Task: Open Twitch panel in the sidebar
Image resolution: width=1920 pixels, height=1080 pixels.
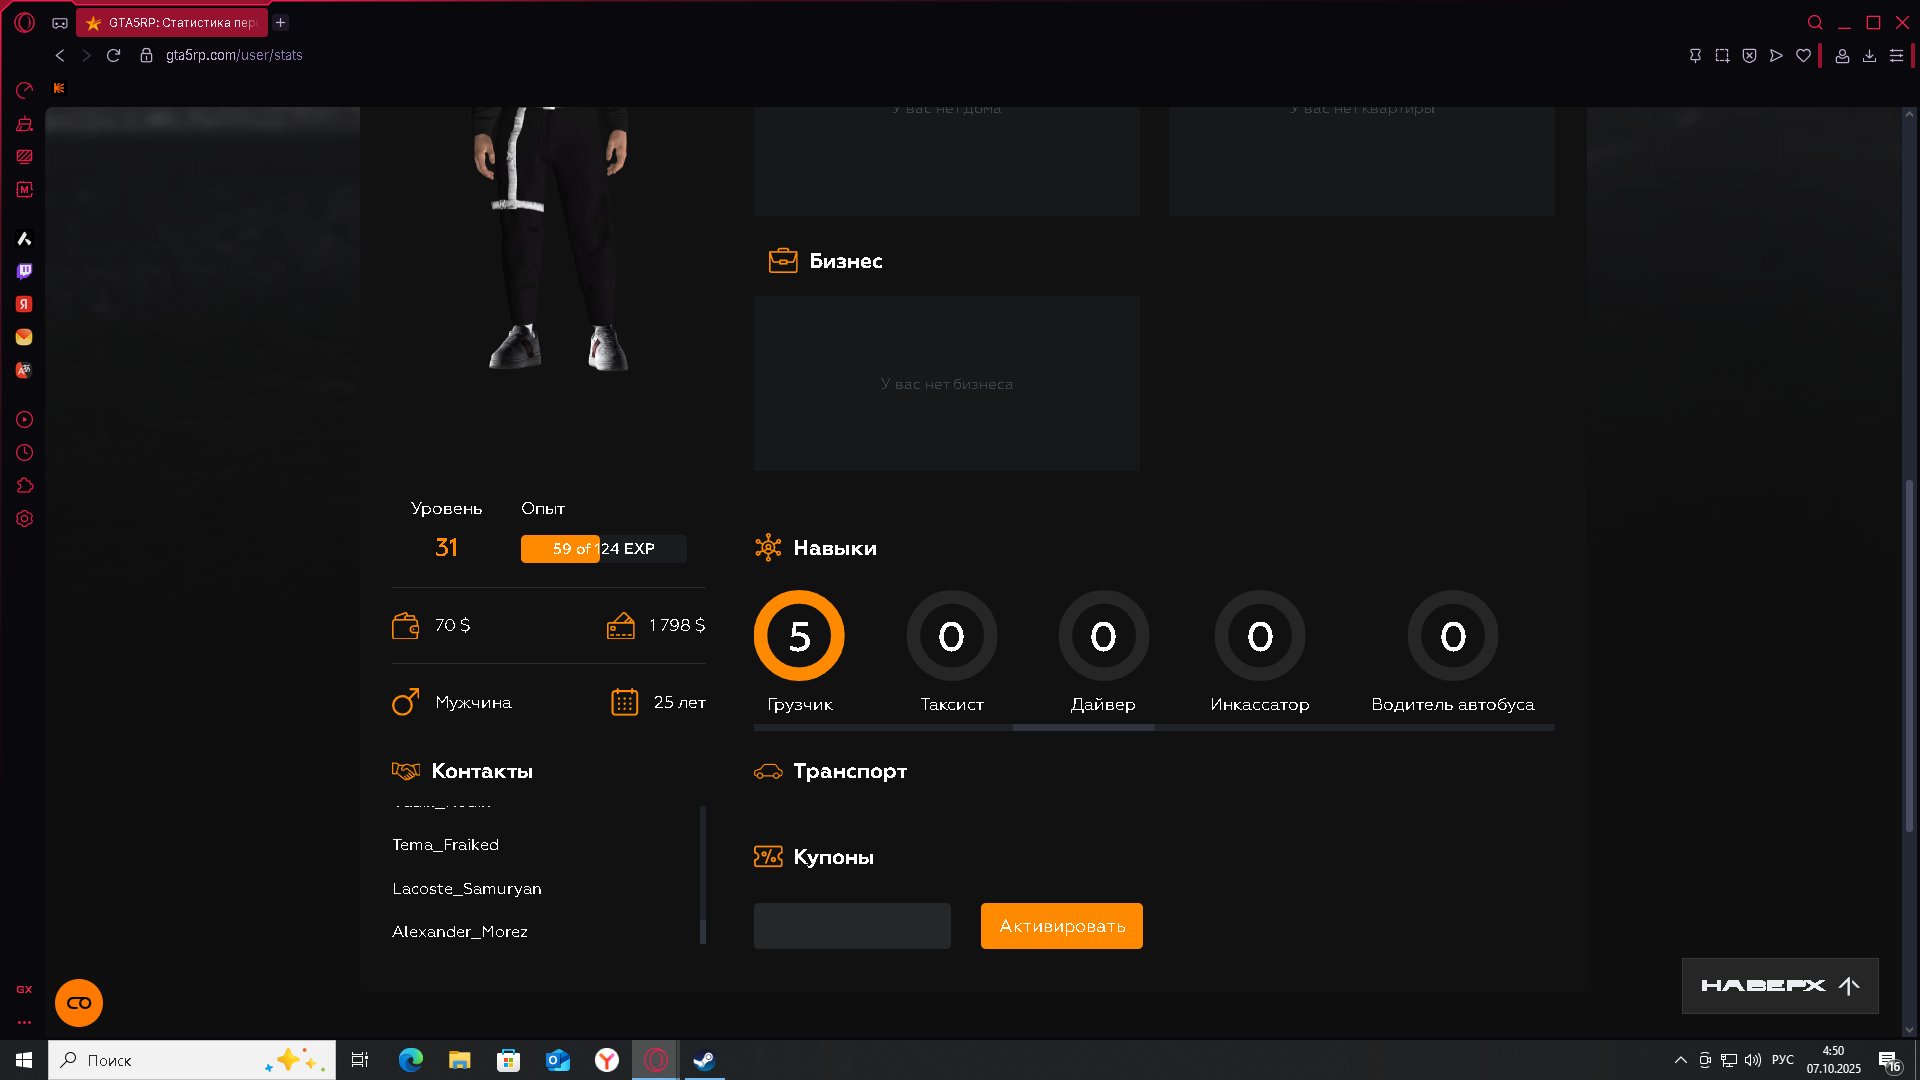Action: [x=25, y=271]
